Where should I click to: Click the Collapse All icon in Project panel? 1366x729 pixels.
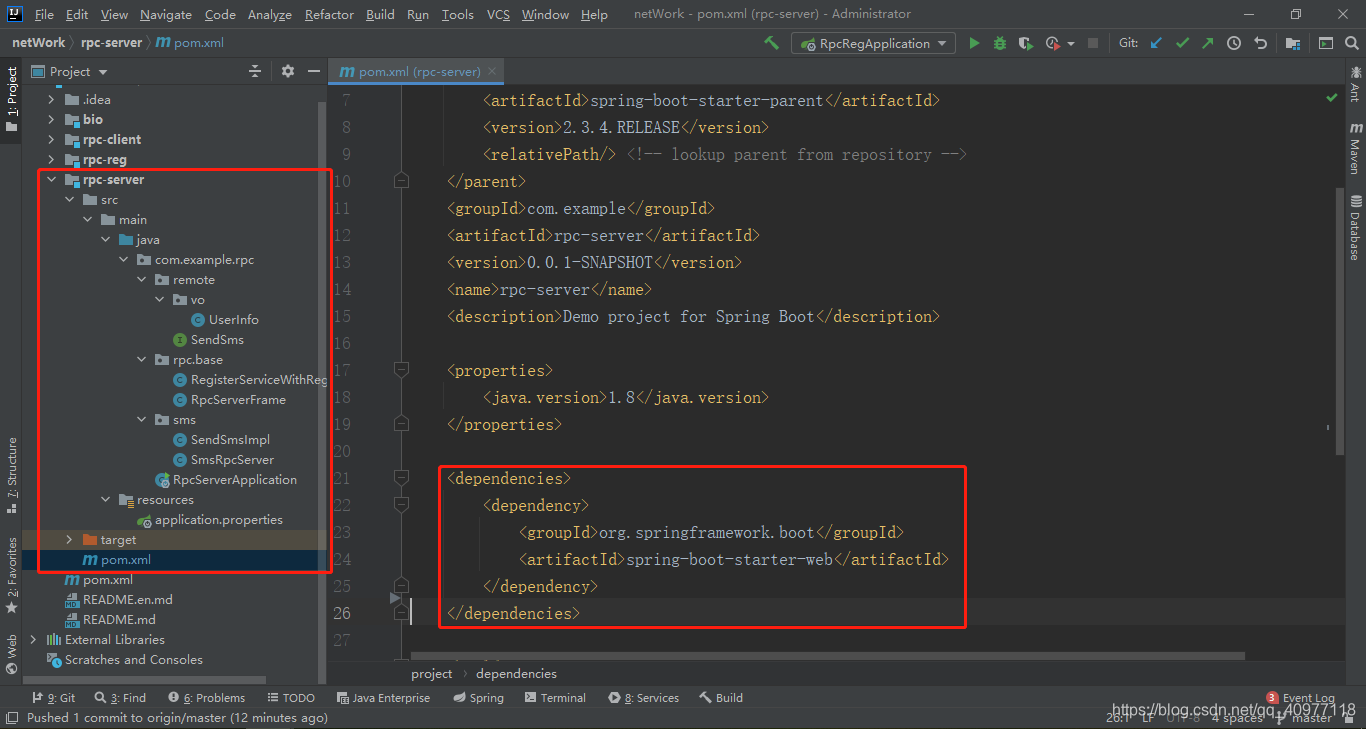coord(255,71)
